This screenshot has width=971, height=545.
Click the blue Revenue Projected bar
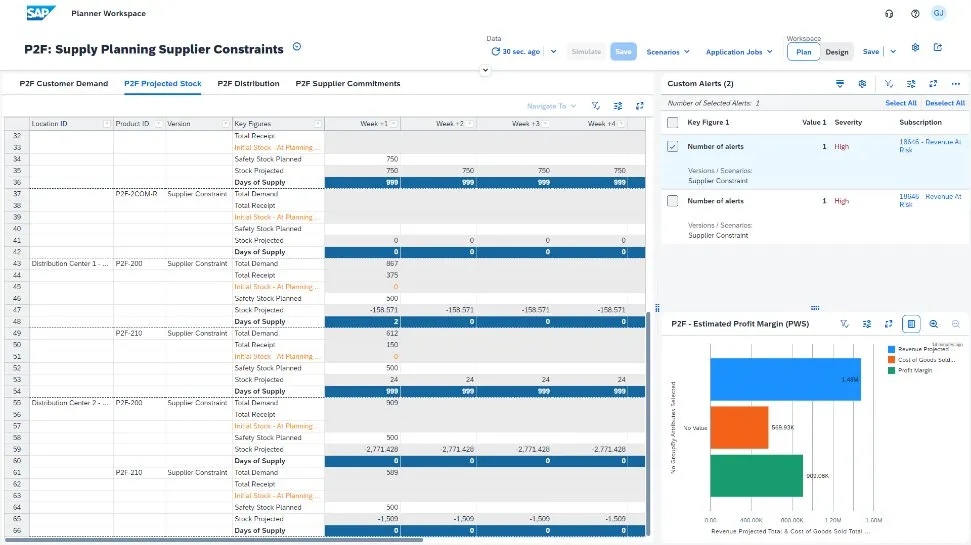pyautogui.click(x=785, y=379)
